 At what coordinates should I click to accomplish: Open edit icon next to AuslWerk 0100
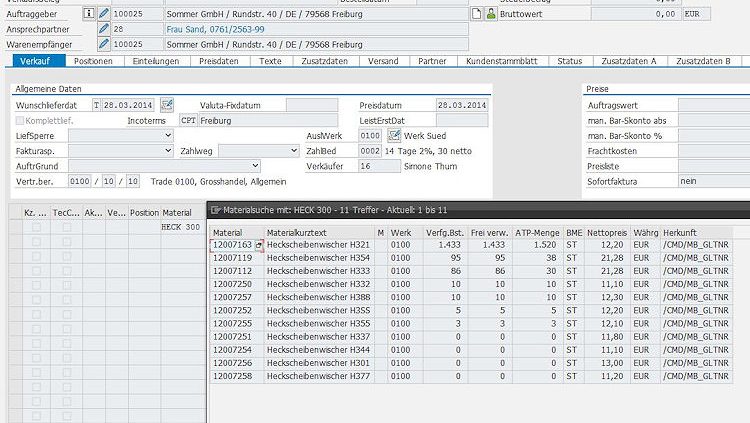coord(394,135)
